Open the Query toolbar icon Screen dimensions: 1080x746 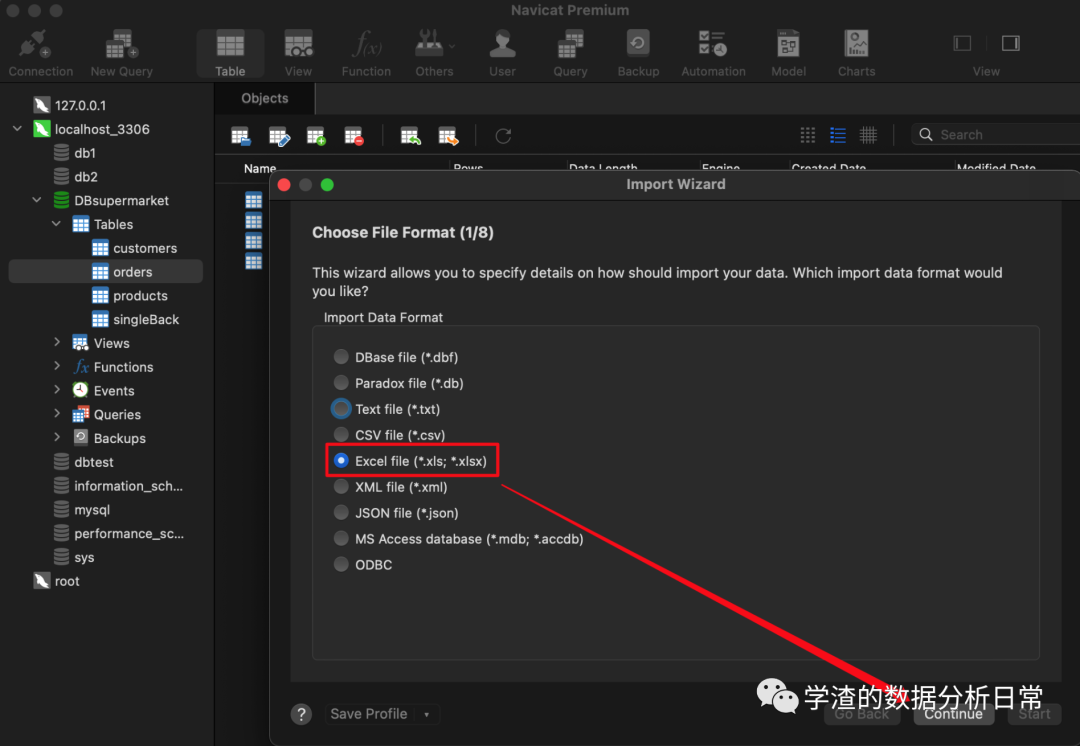click(570, 53)
